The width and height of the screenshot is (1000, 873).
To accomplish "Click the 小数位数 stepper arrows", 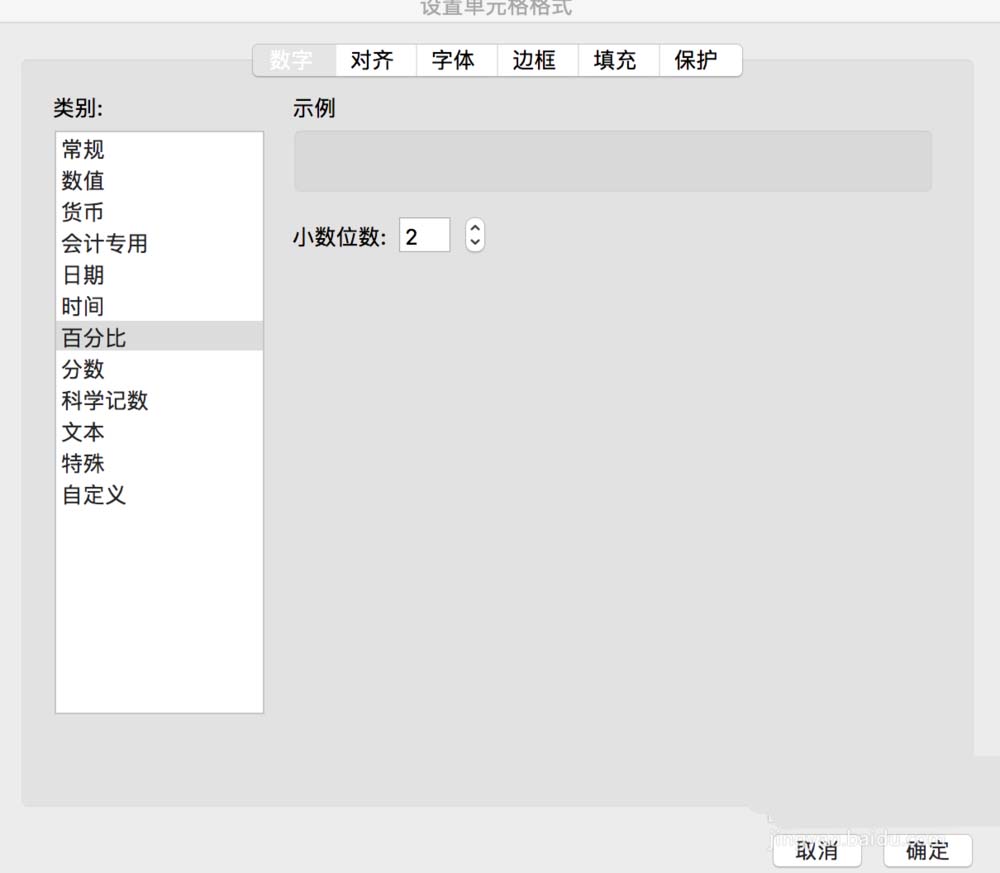I will 475,236.
